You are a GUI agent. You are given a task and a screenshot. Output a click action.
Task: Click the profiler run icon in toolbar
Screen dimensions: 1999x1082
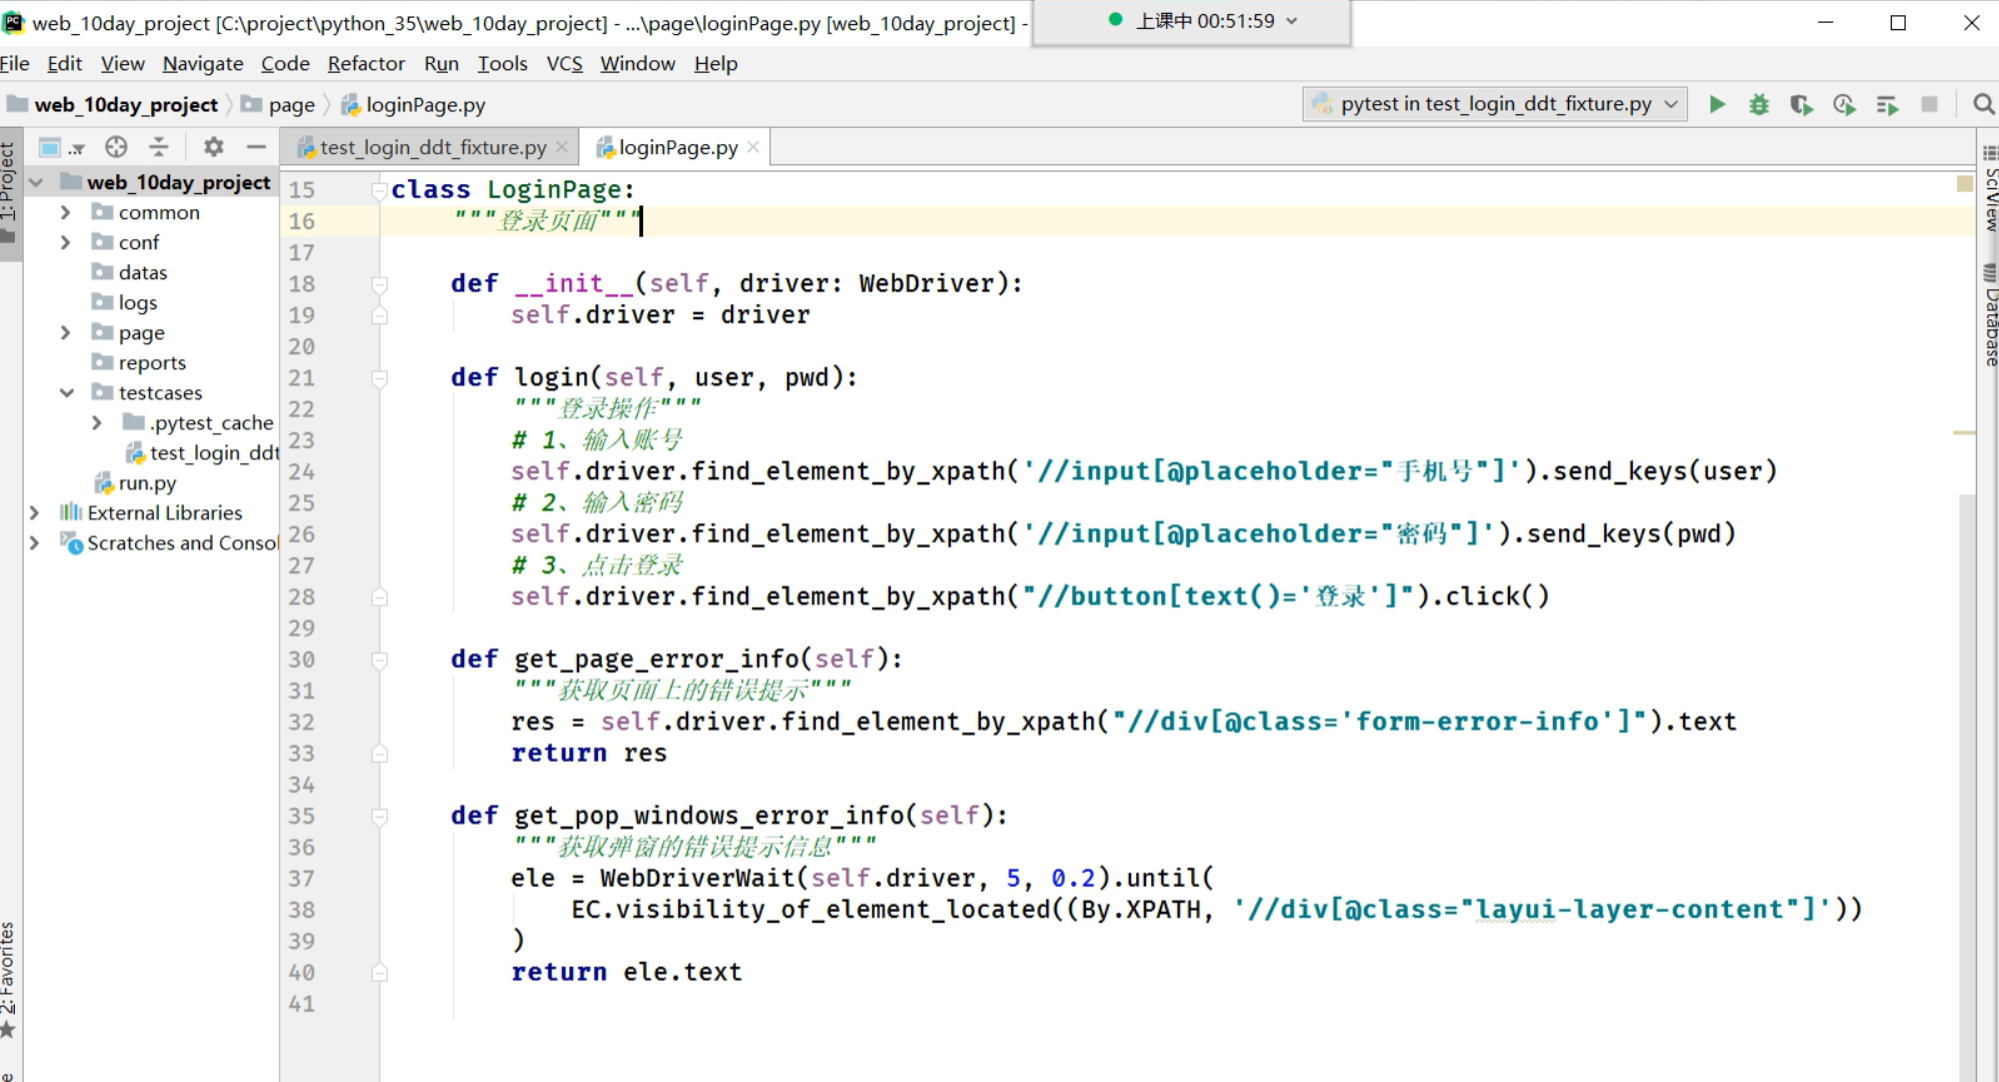[x=1844, y=104]
